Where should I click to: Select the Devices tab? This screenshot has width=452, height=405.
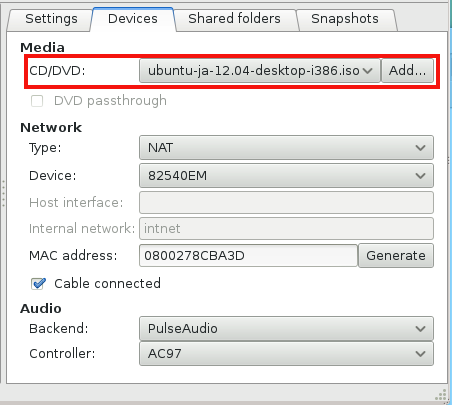[x=133, y=19]
